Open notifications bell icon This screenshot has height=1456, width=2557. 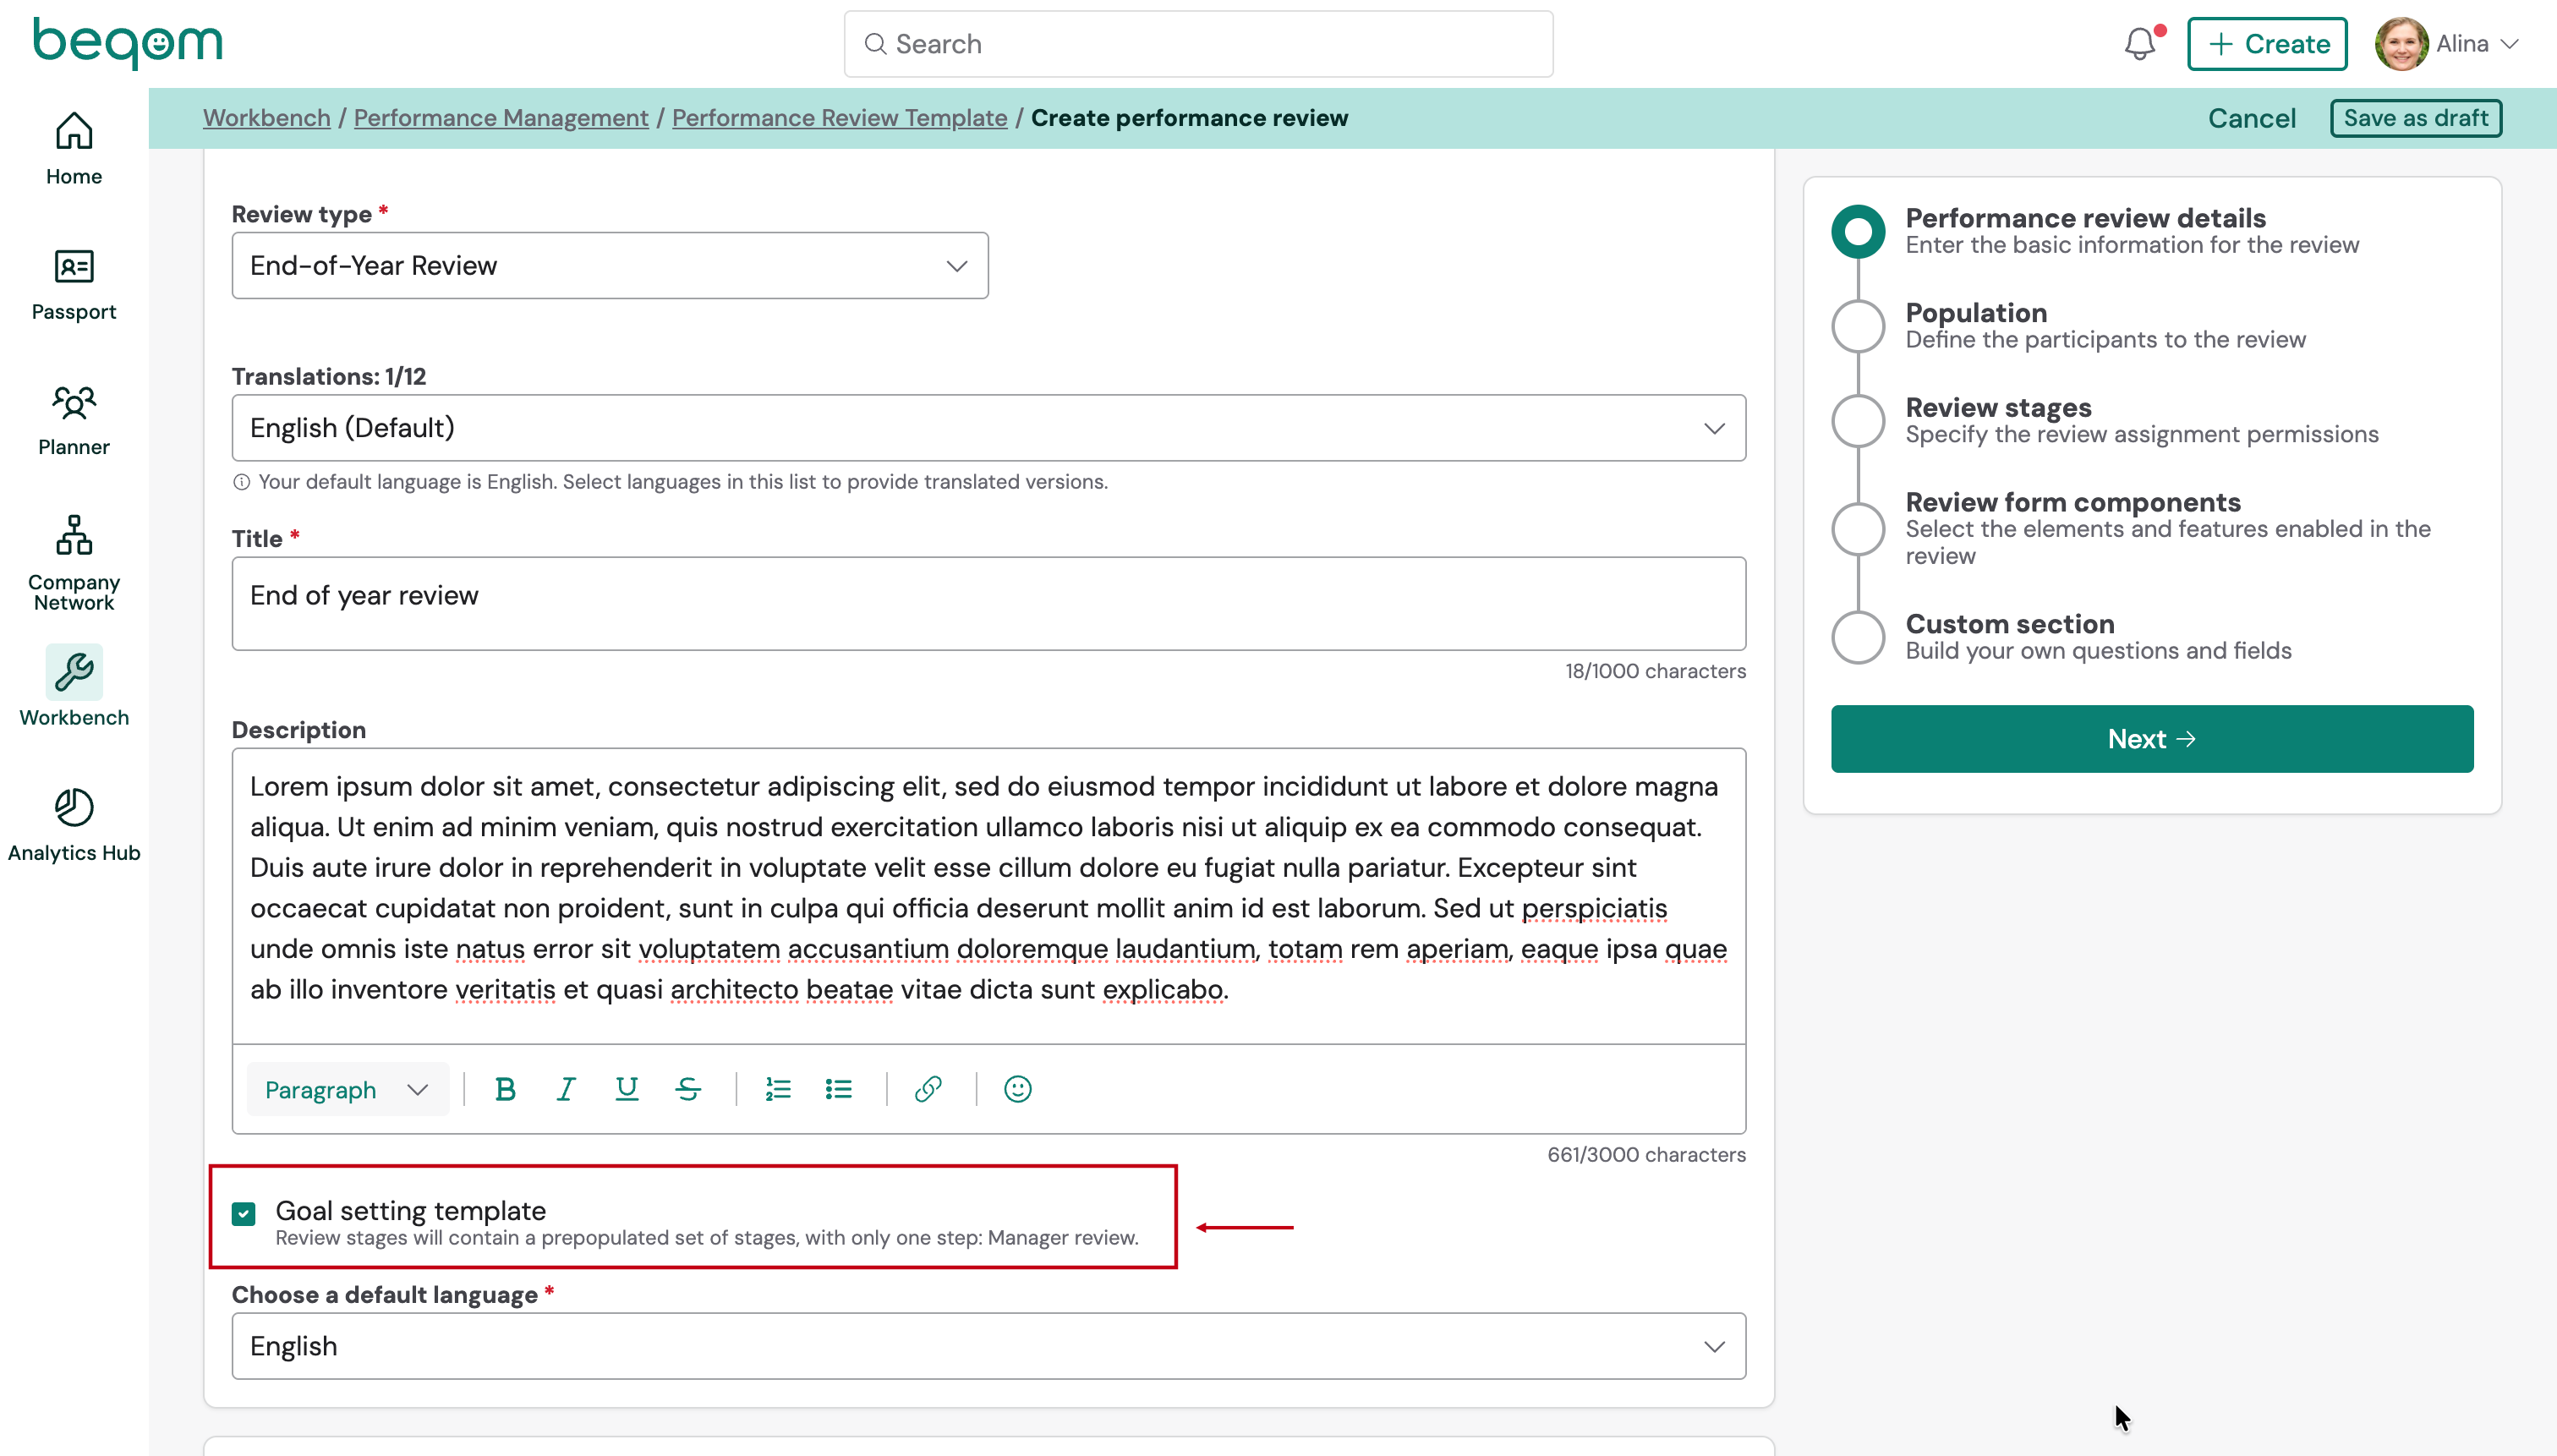click(x=2140, y=44)
